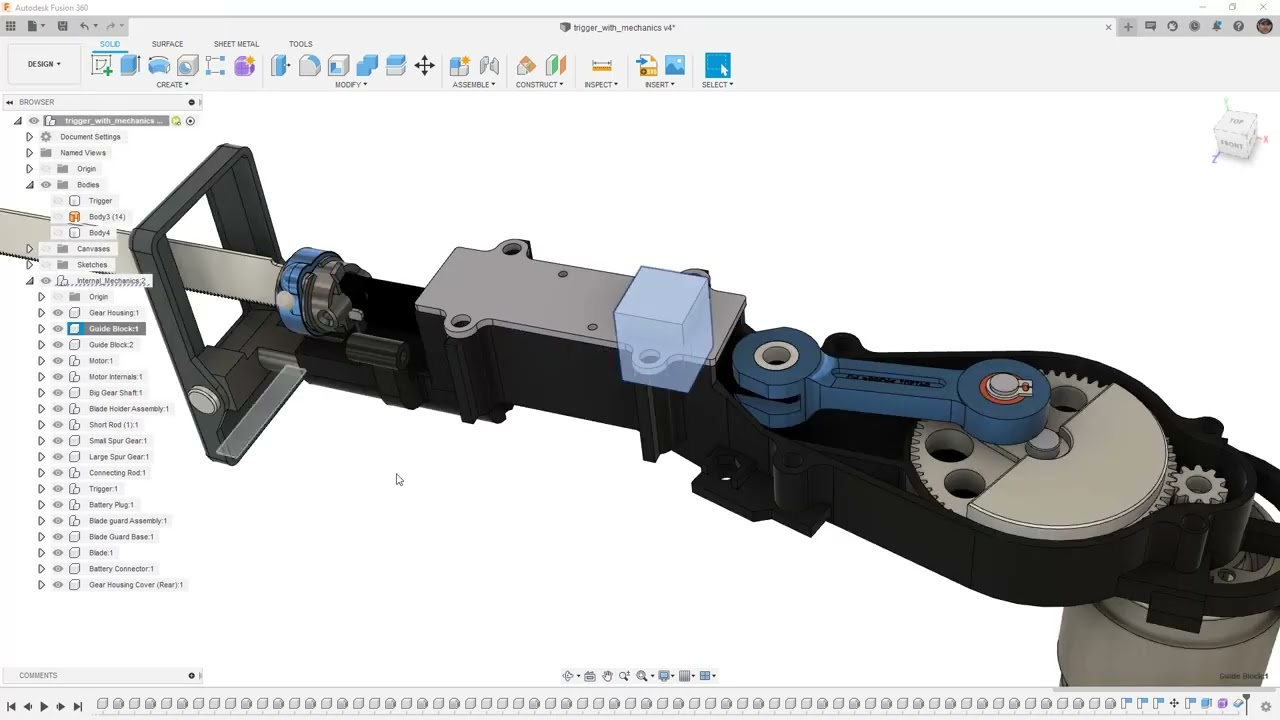Click the Pan hand icon
This screenshot has height=720, width=1280.
(x=607, y=676)
